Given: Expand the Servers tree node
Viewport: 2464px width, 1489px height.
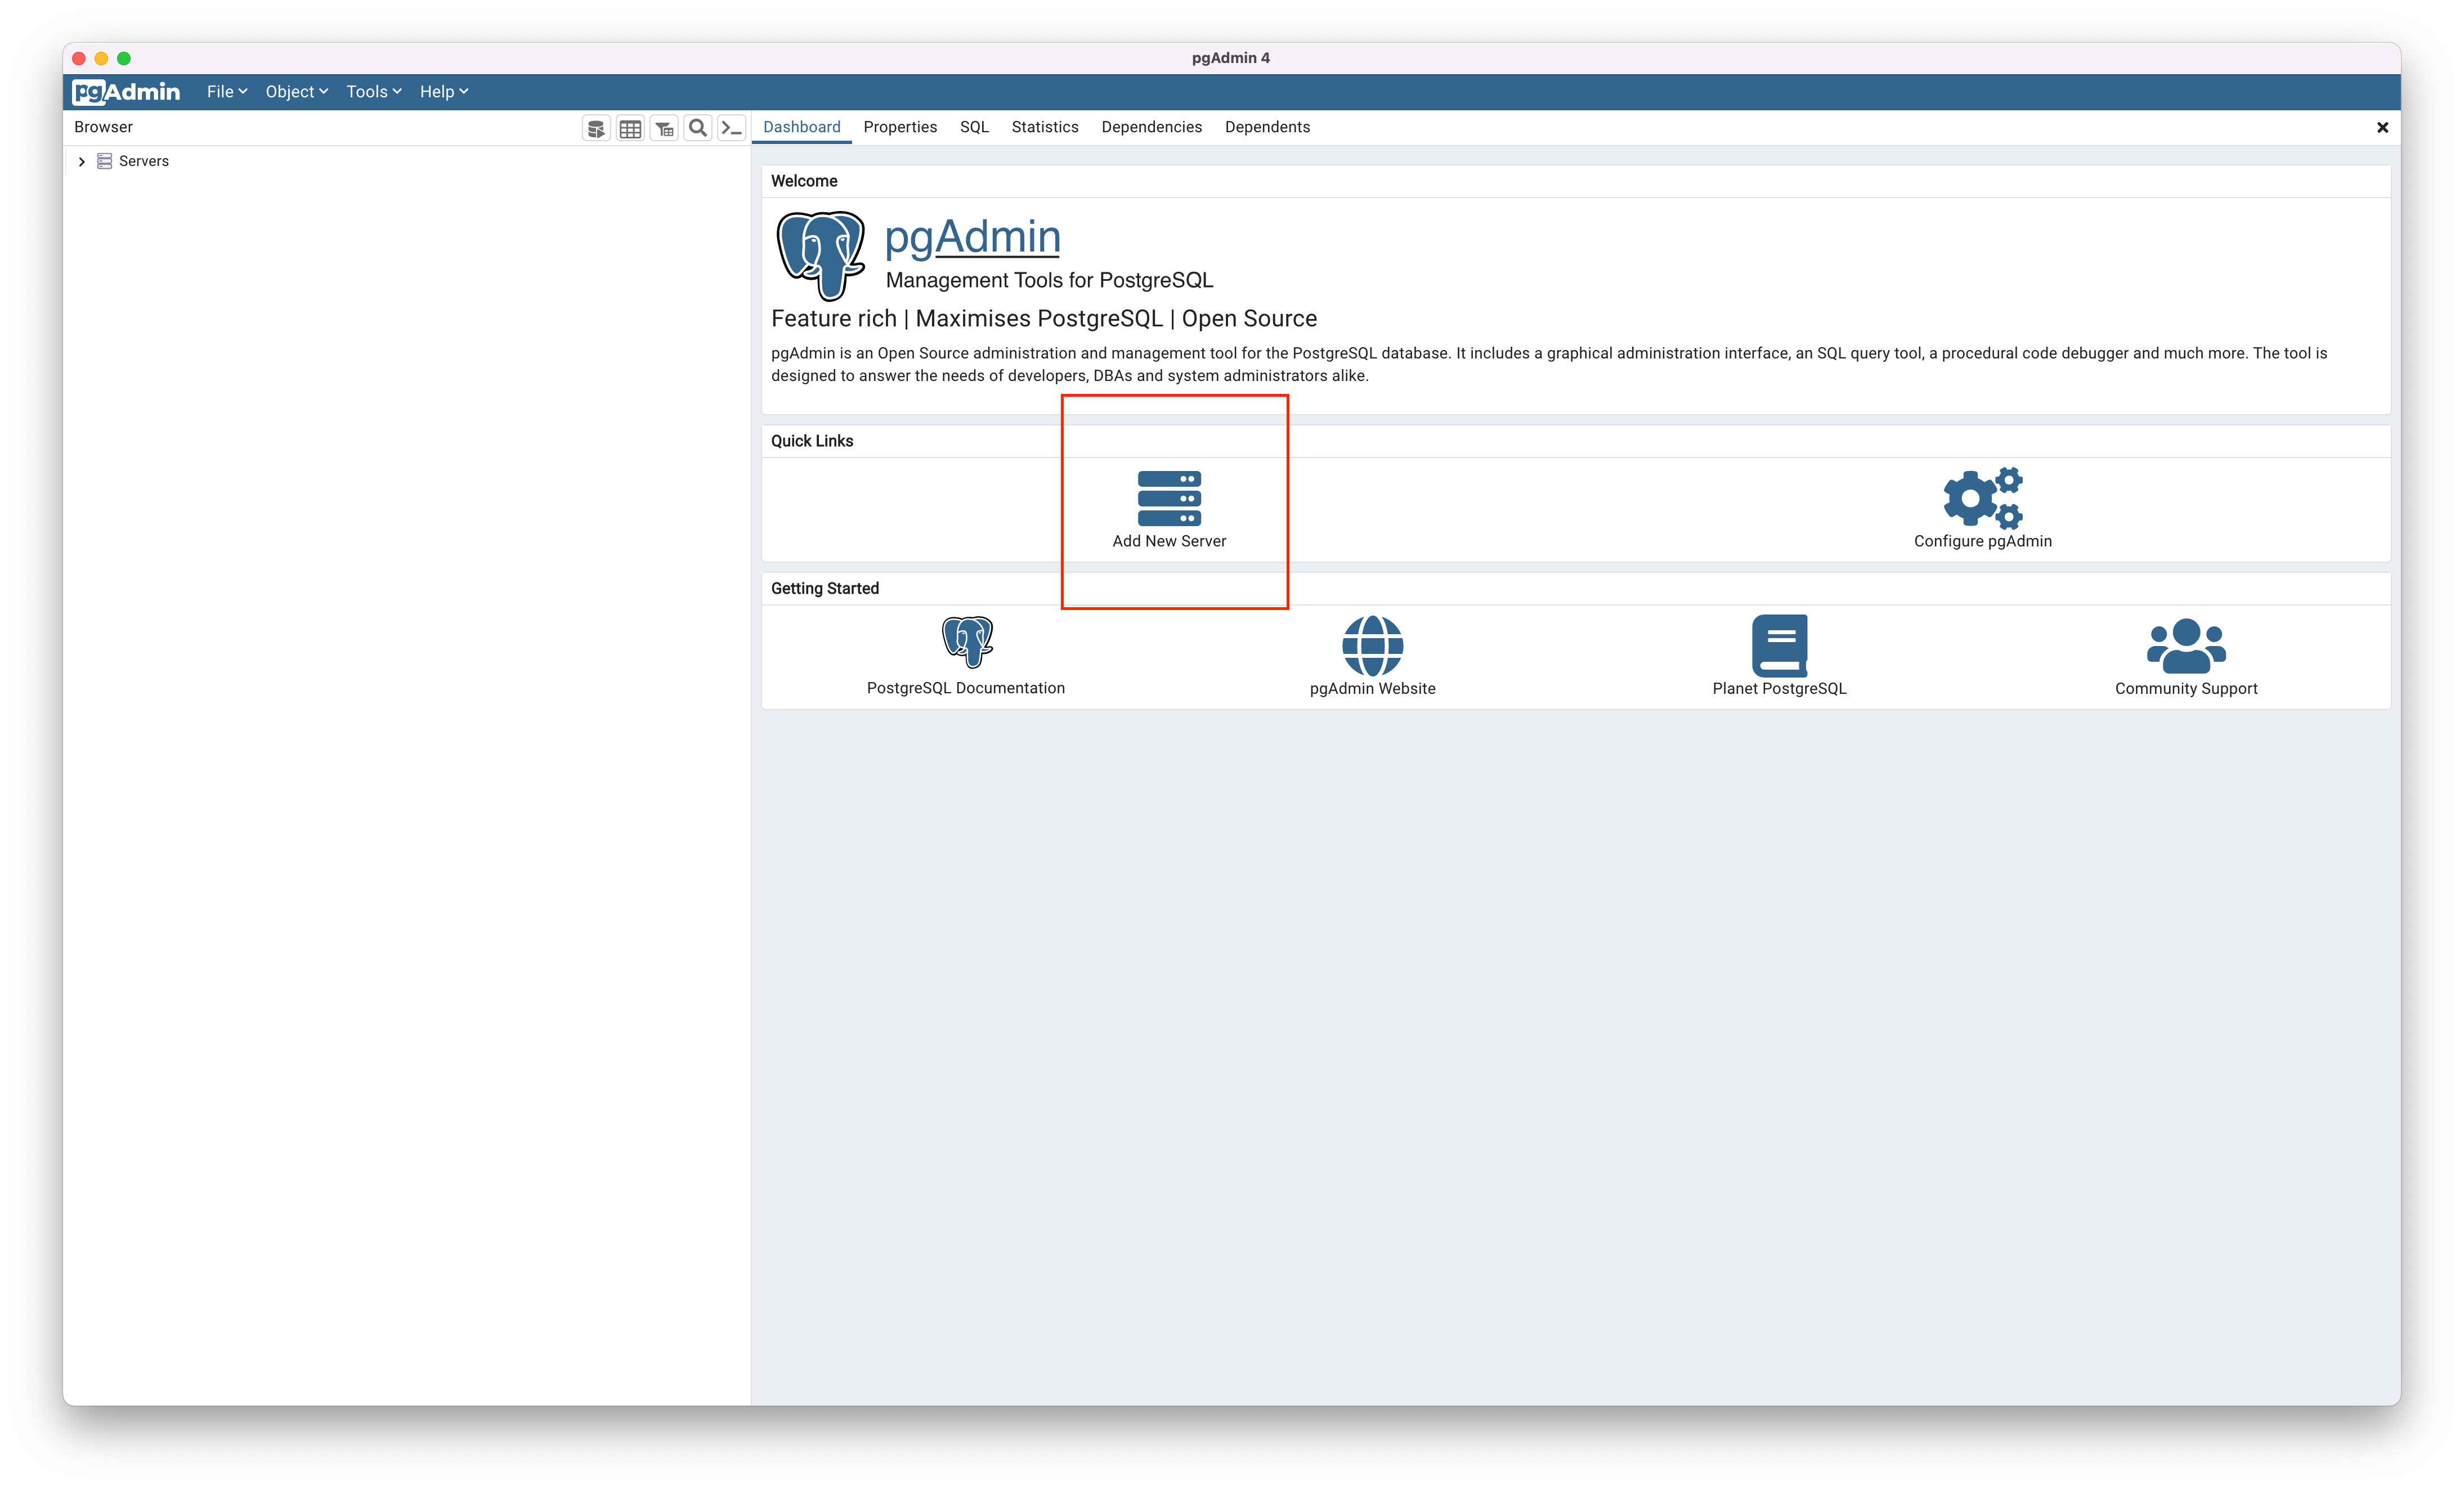Looking at the screenshot, I should [82, 161].
